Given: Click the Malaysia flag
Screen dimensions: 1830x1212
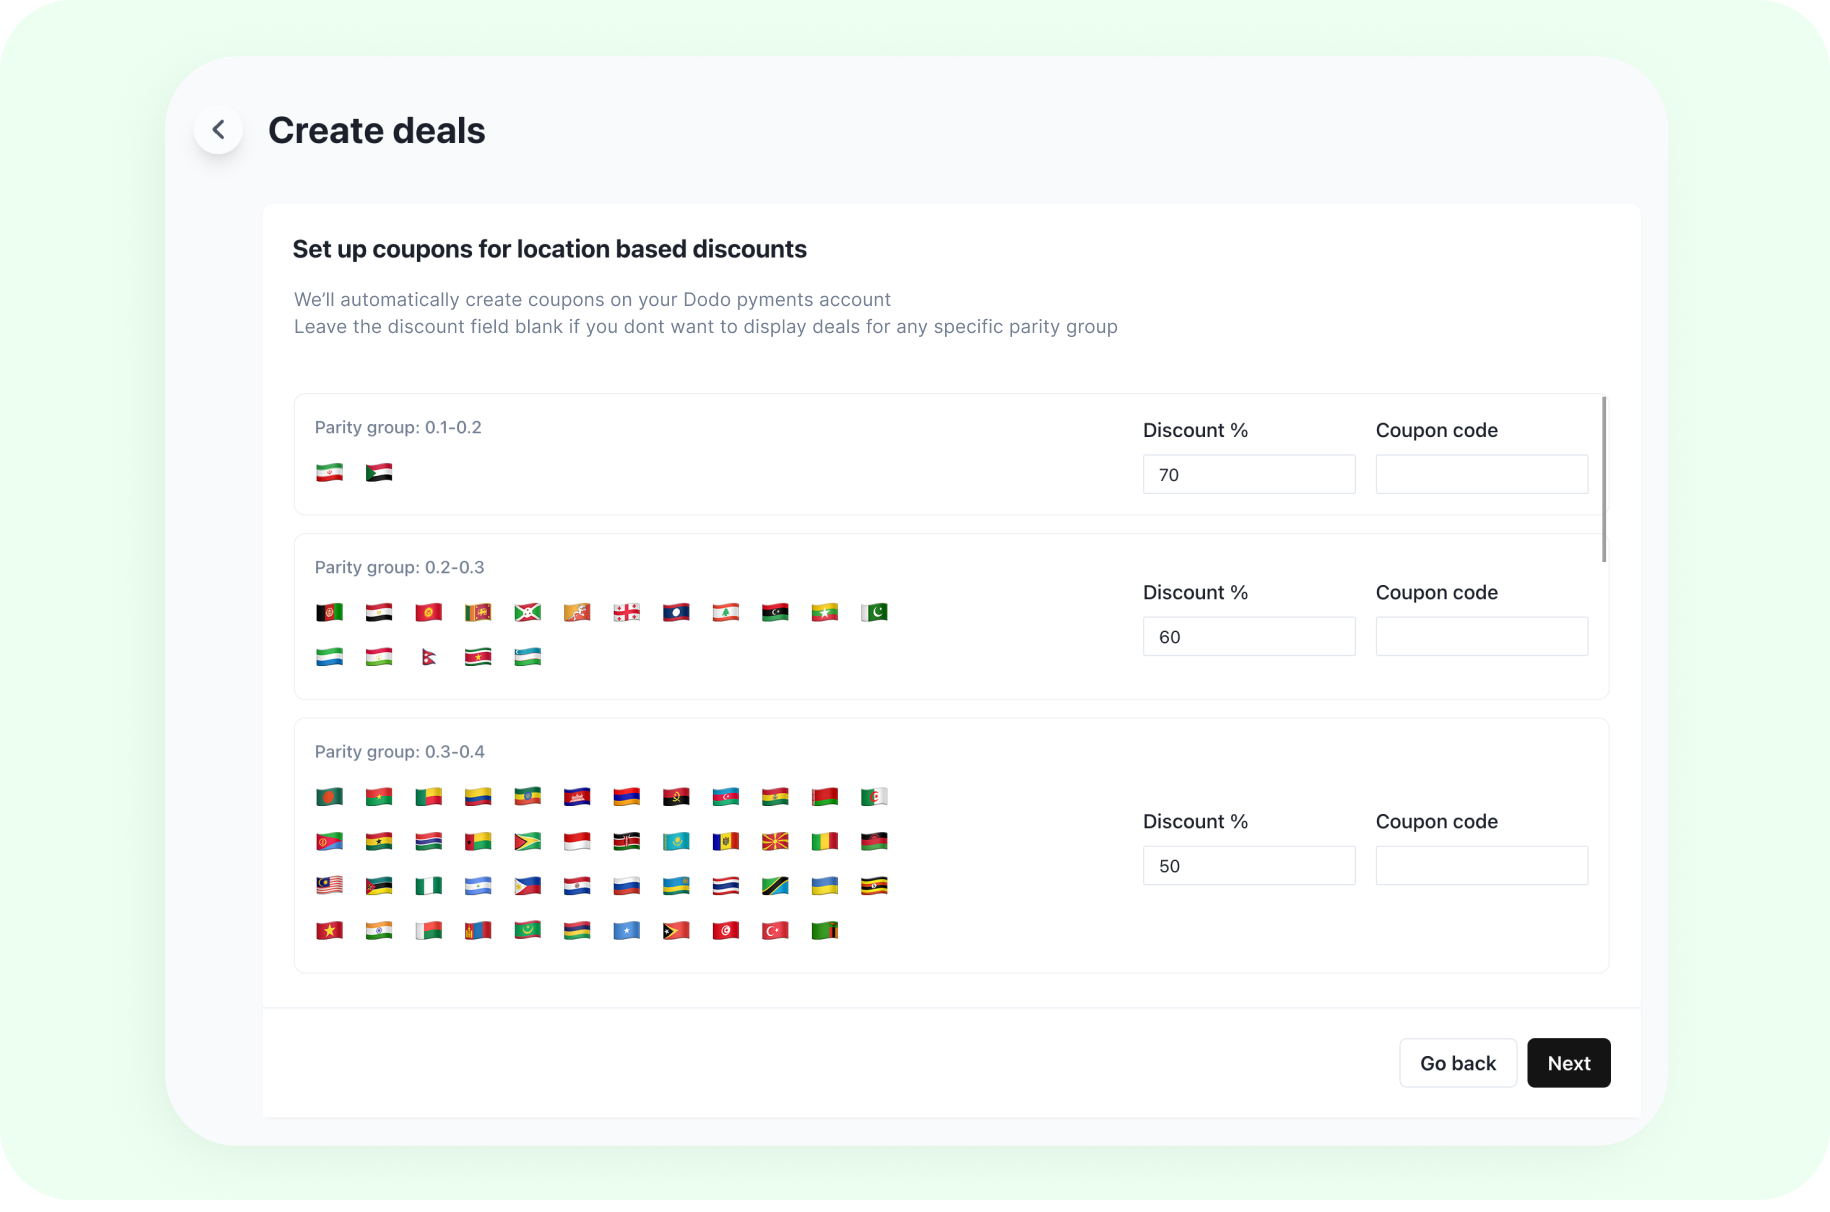Looking at the screenshot, I should (329, 886).
